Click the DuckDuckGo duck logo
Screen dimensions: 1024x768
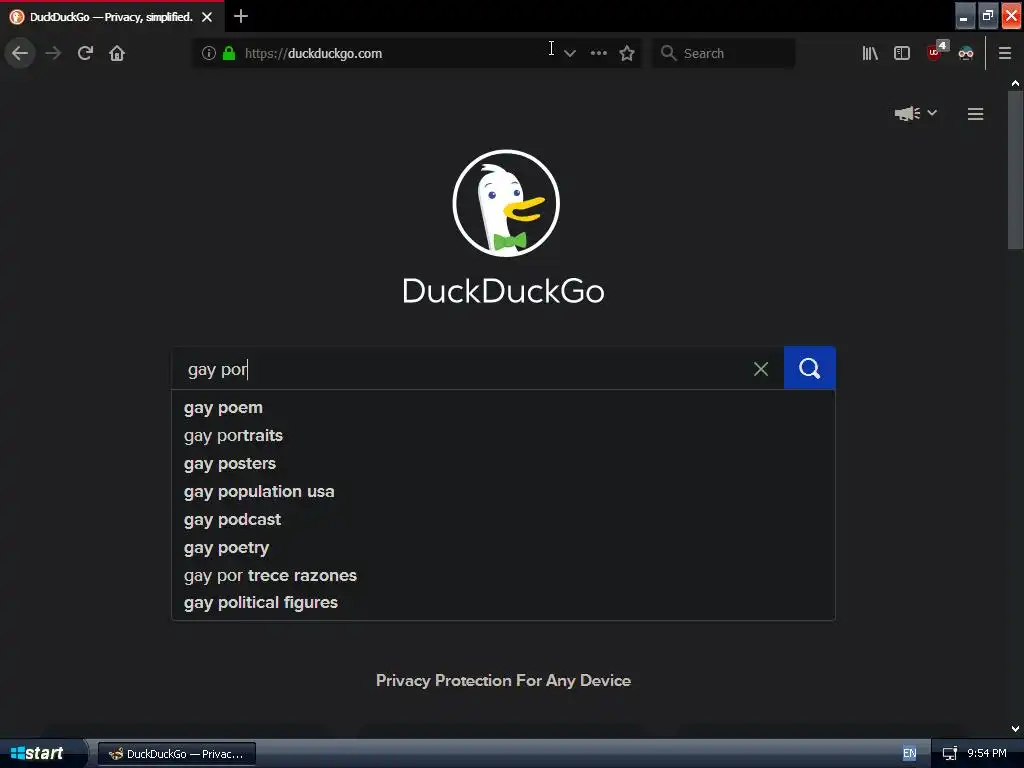[506, 203]
